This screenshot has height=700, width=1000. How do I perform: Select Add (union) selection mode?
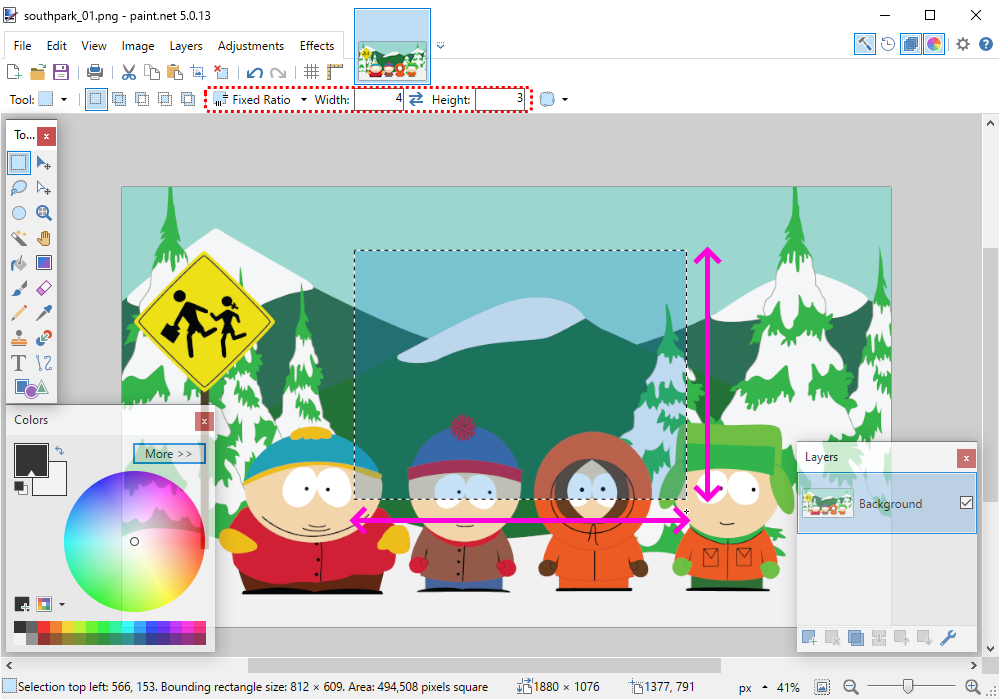pos(119,99)
